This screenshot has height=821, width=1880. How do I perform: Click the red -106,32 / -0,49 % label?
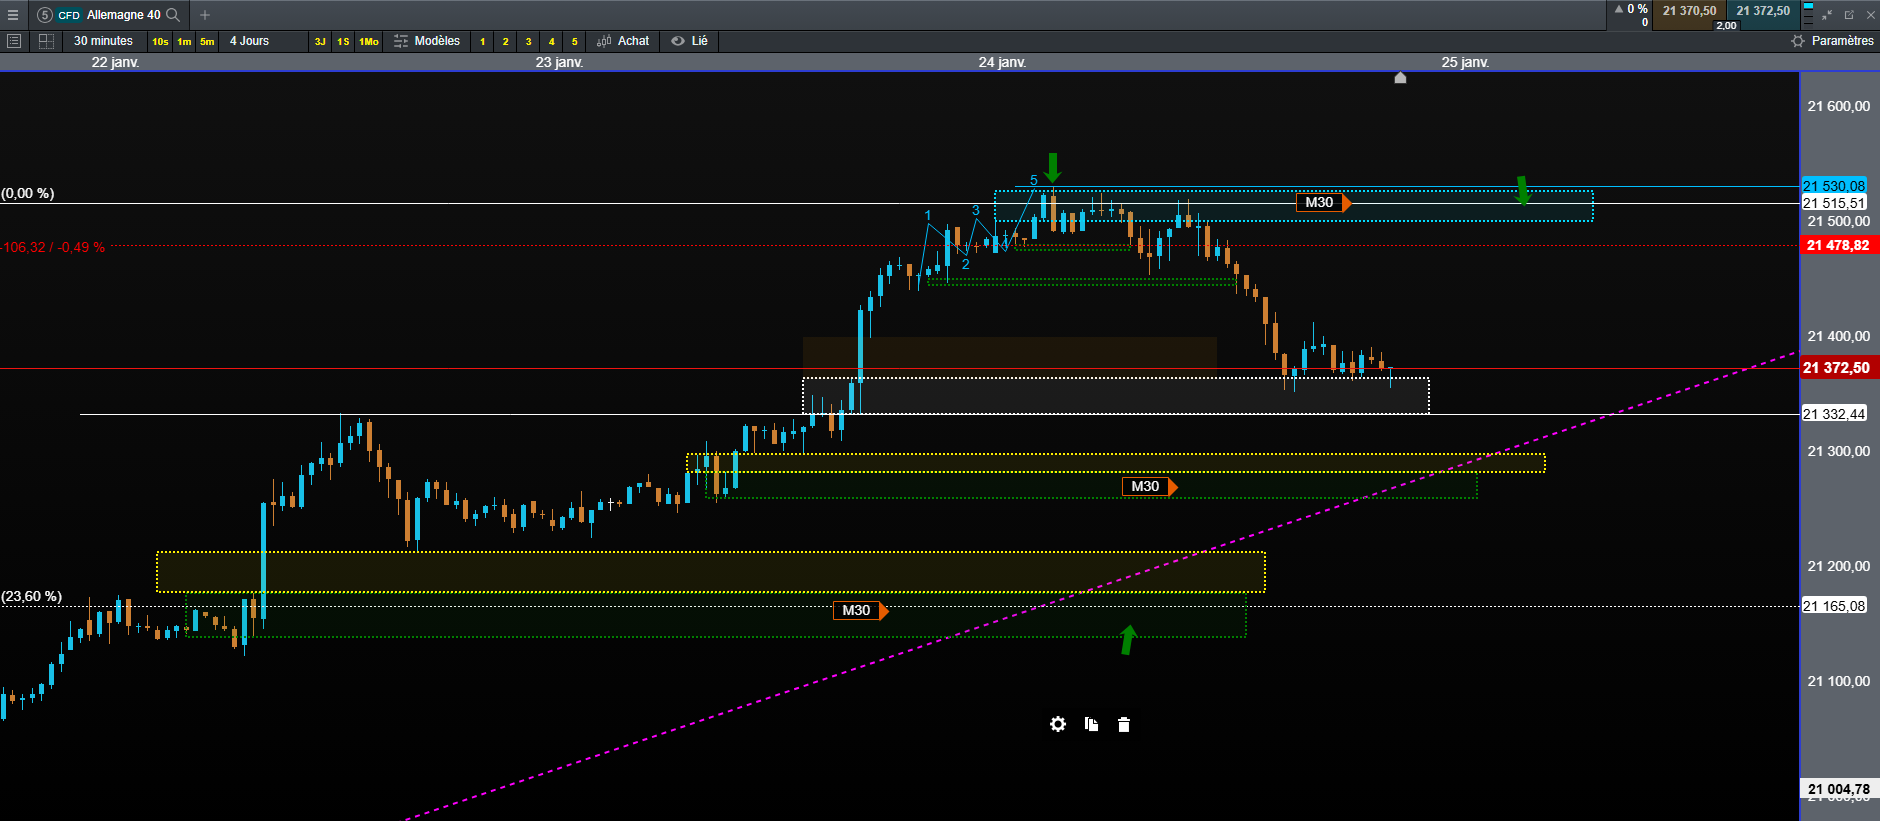(53, 247)
